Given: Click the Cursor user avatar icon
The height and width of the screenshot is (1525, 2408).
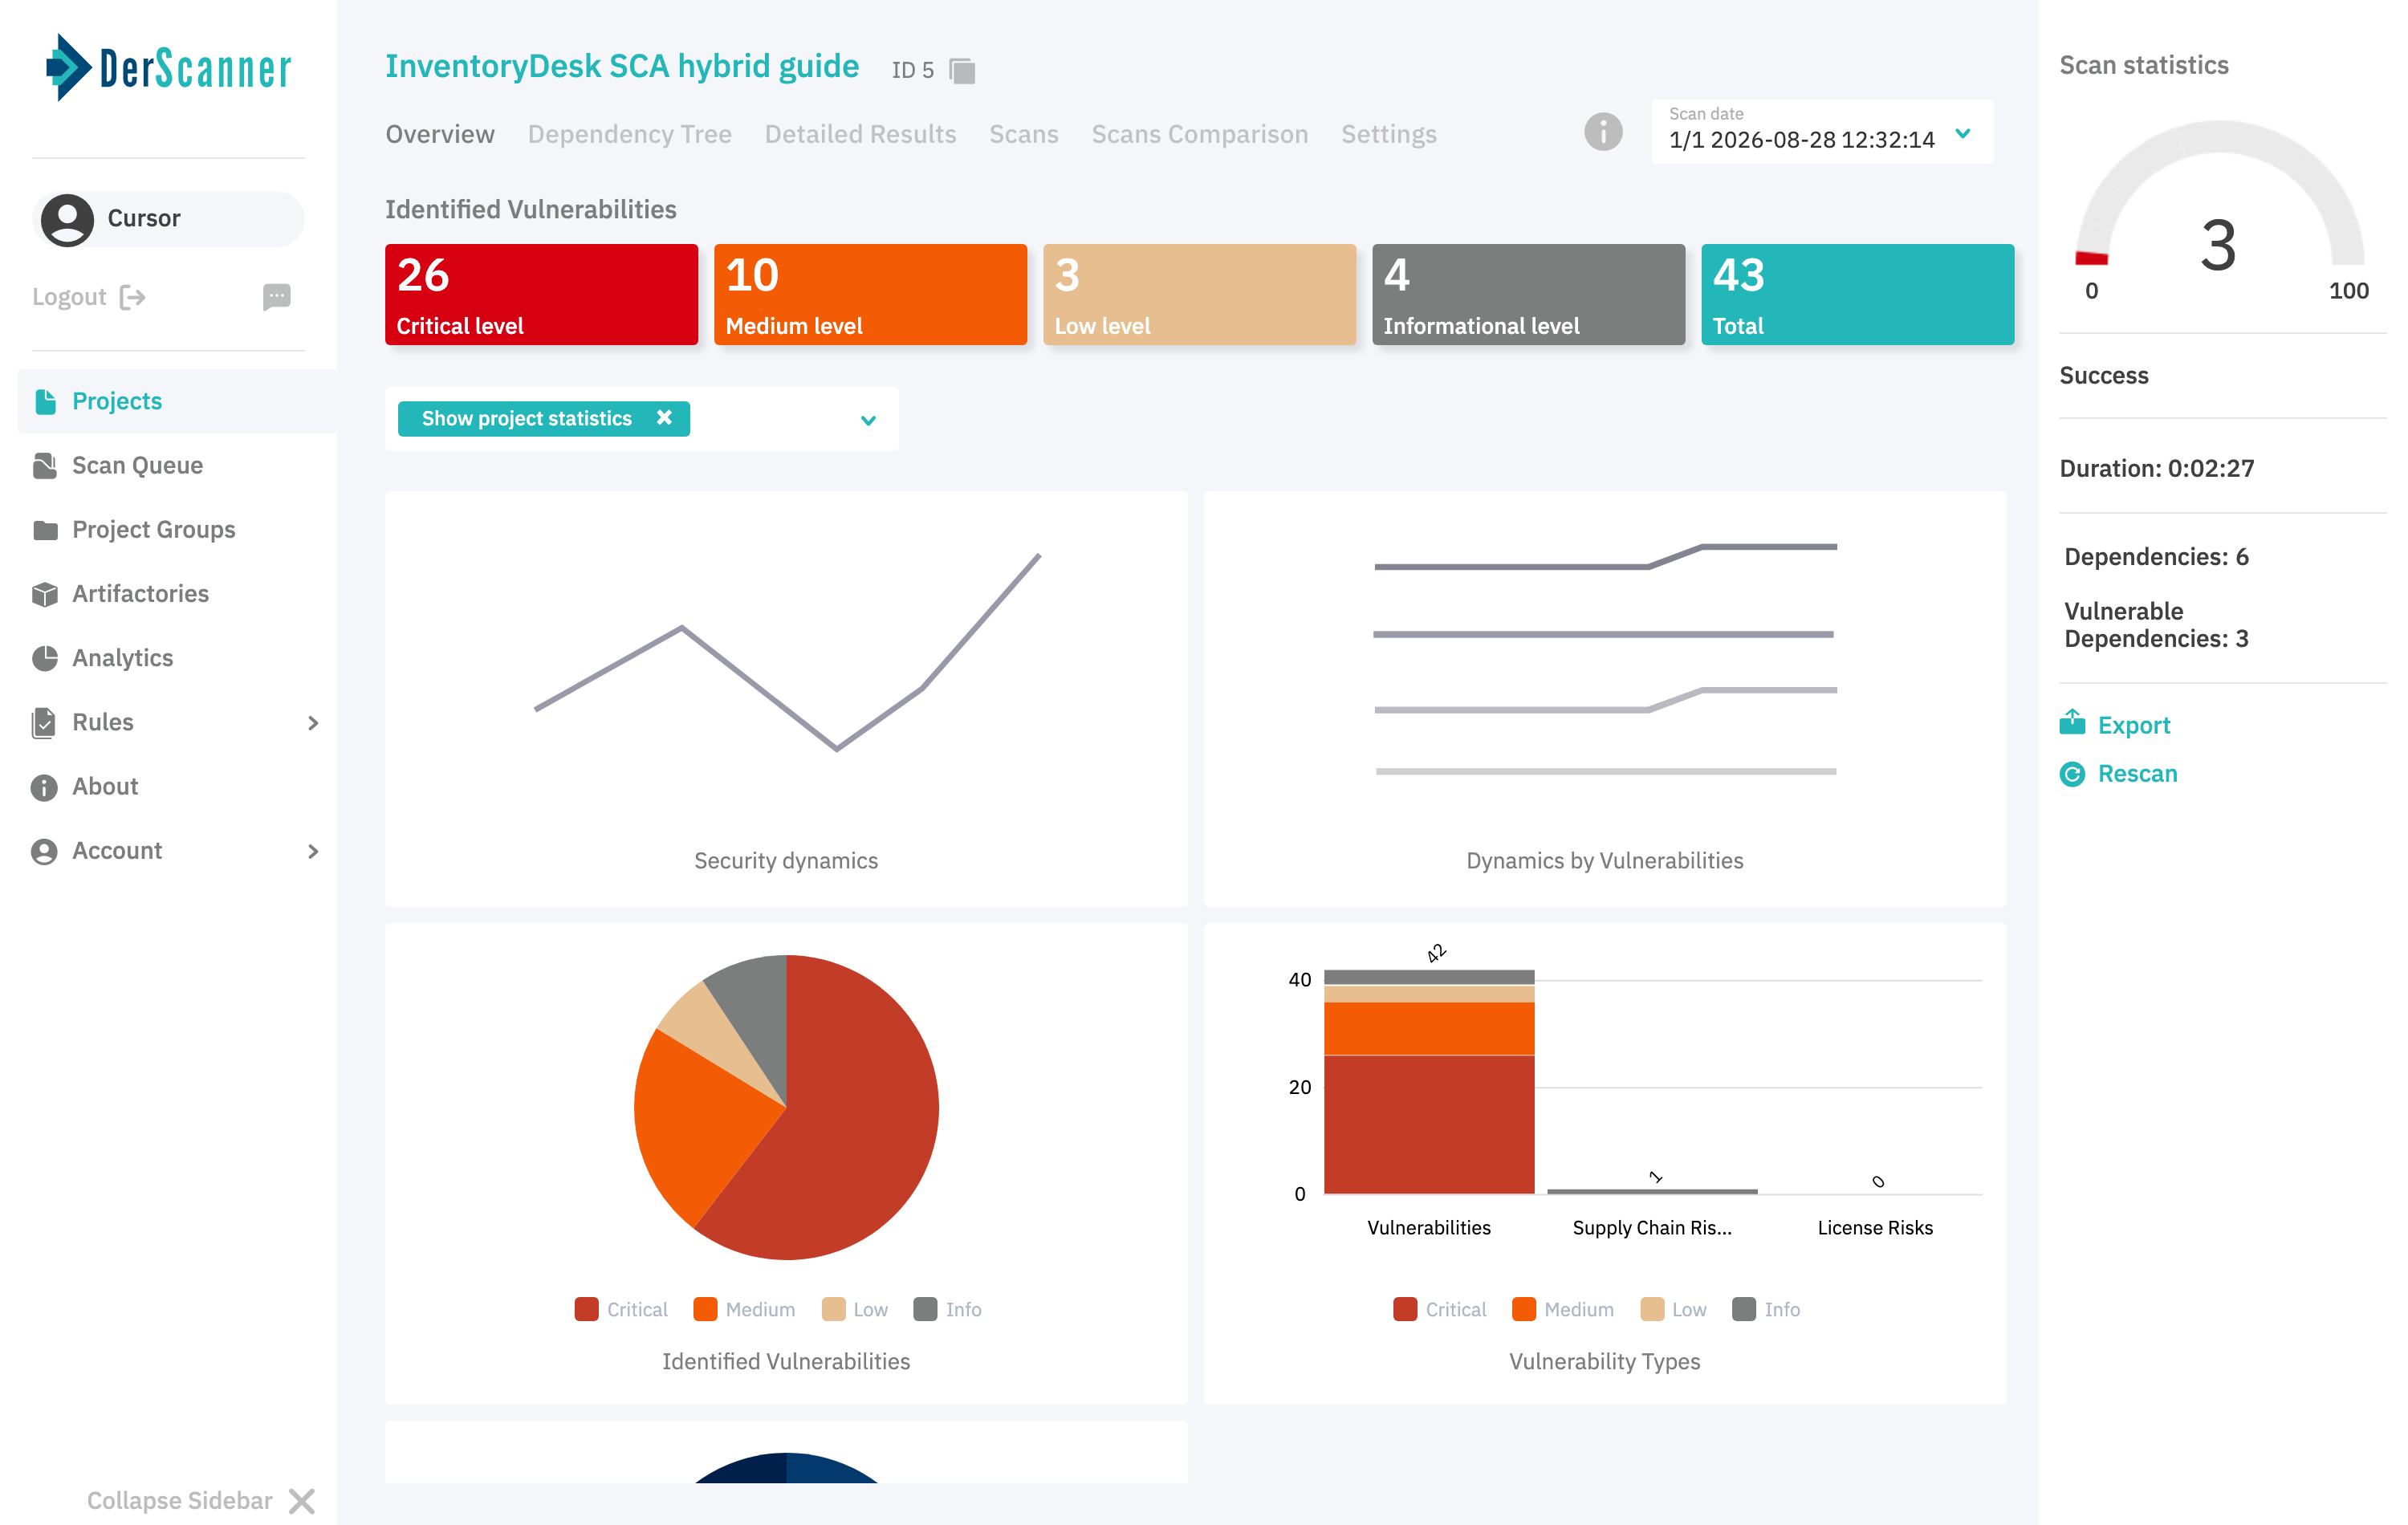Looking at the screenshot, I should click(67, 219).
